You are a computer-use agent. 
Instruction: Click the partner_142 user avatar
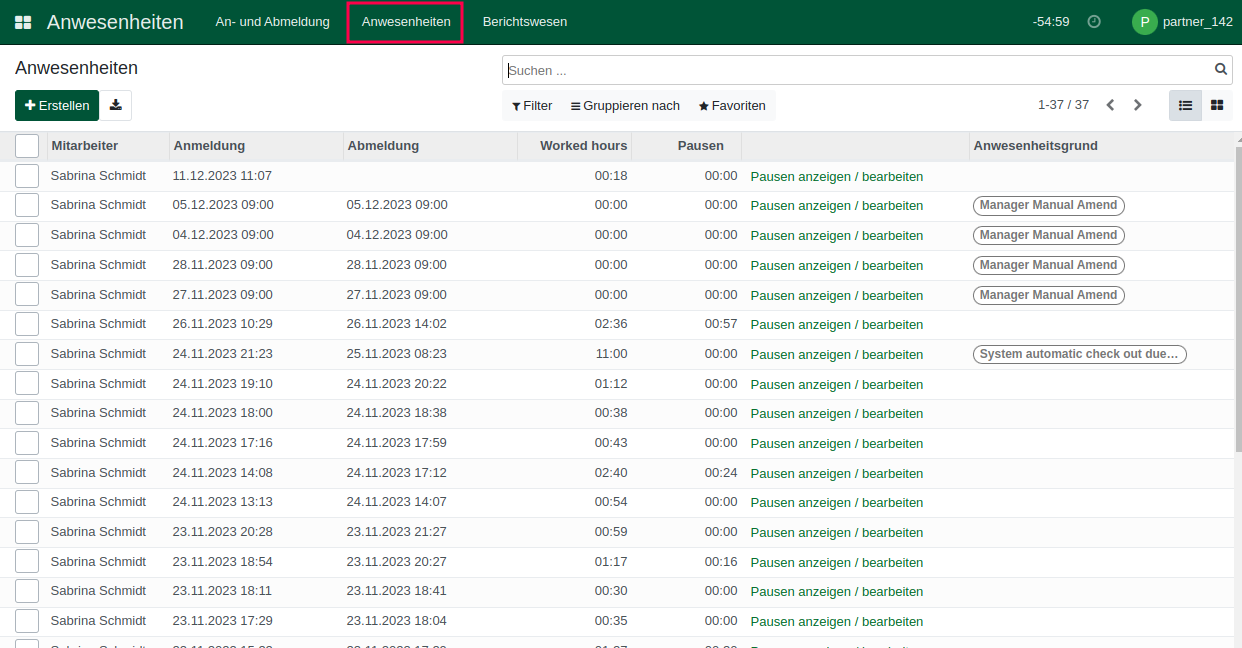pyautogui.click(x=1144, y=22)
